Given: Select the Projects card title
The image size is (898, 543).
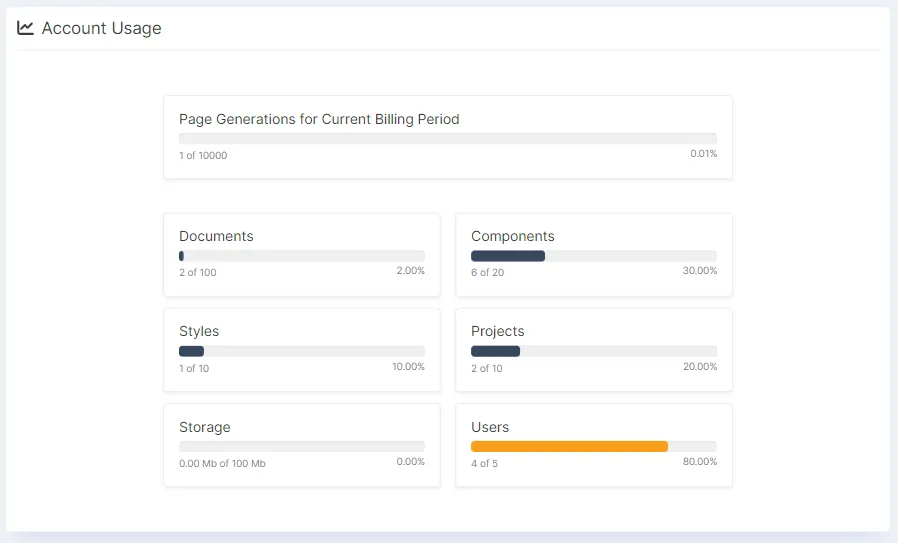Looking at the screenshot, I should 498,331.
